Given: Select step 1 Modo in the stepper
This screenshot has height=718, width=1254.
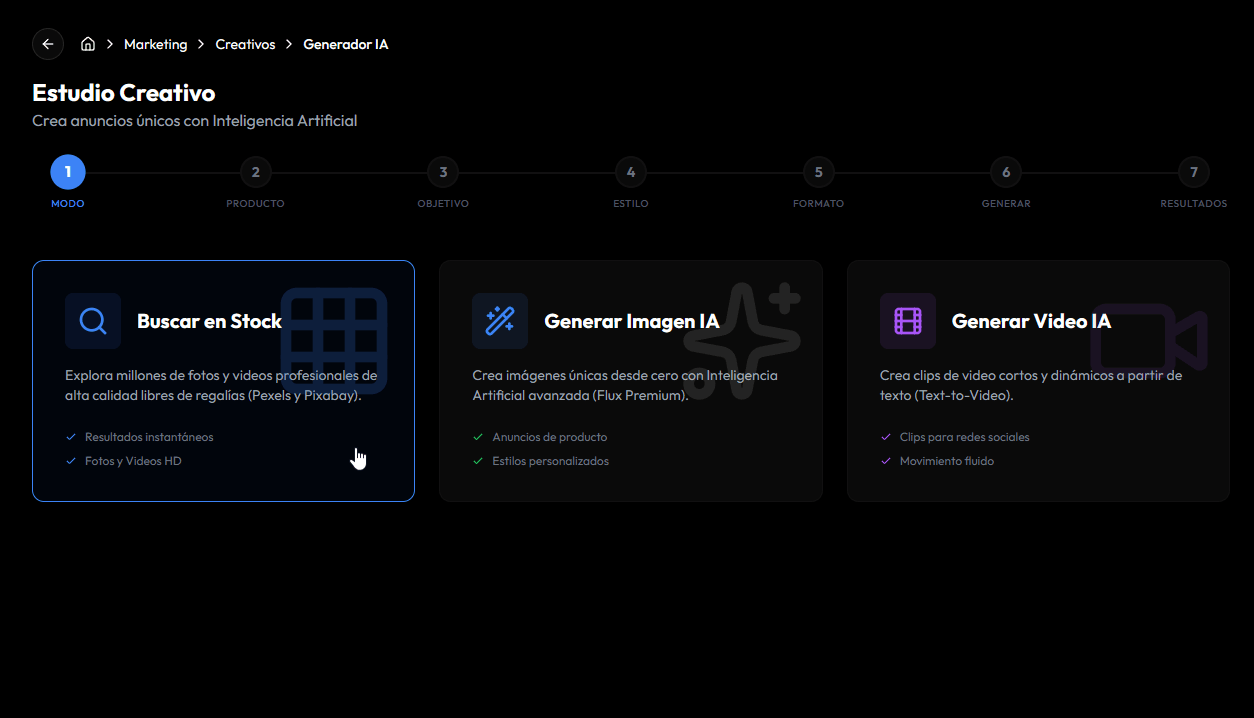Looking at the screenshot, I should (x=68, y=172).
